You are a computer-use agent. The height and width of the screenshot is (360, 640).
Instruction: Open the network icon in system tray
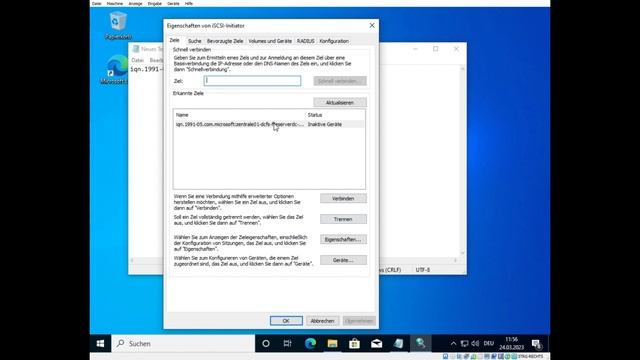pos(464,343)
